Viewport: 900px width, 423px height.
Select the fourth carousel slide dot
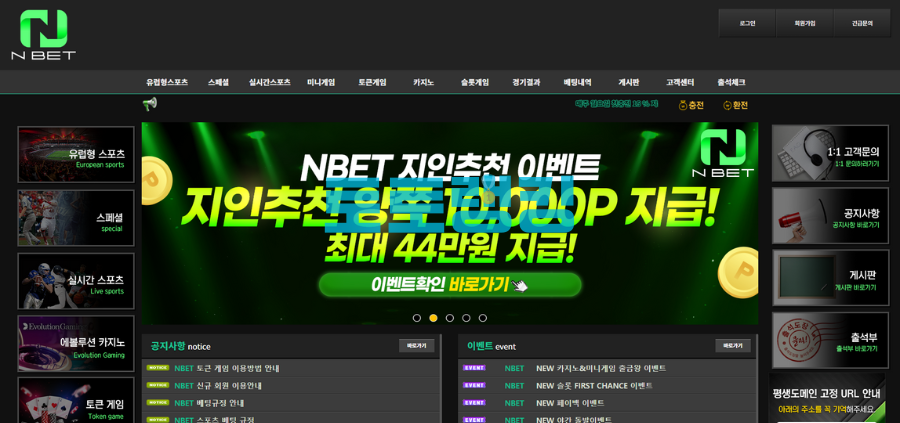[x=466, y=318]
